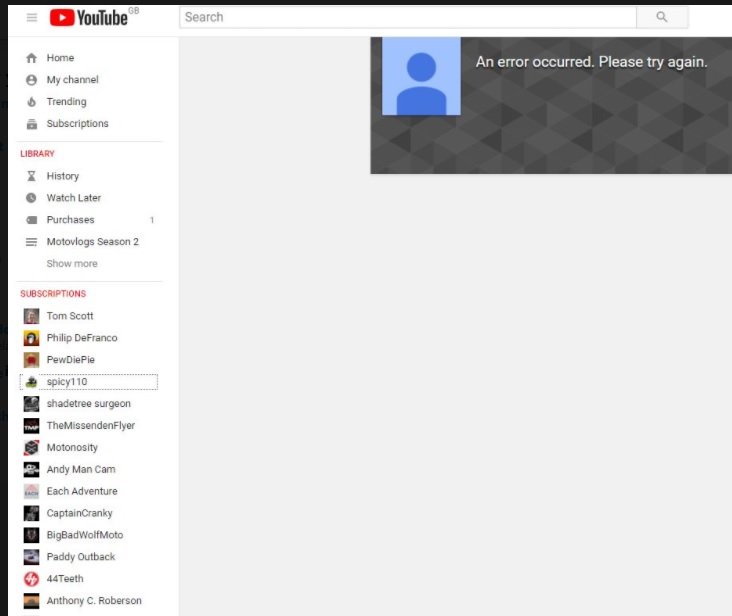
Task: Click the Trending flame icon
Action: click(x=31, y=102)
